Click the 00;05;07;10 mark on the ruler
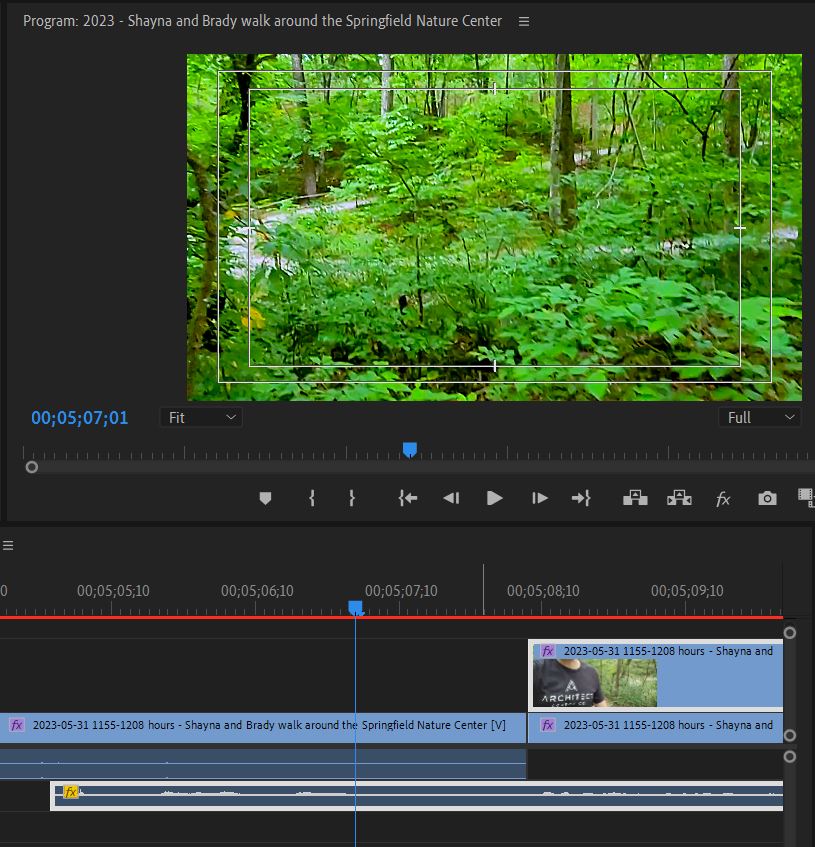The height and width of the screenshot is (847, 815). click(401, 591)
